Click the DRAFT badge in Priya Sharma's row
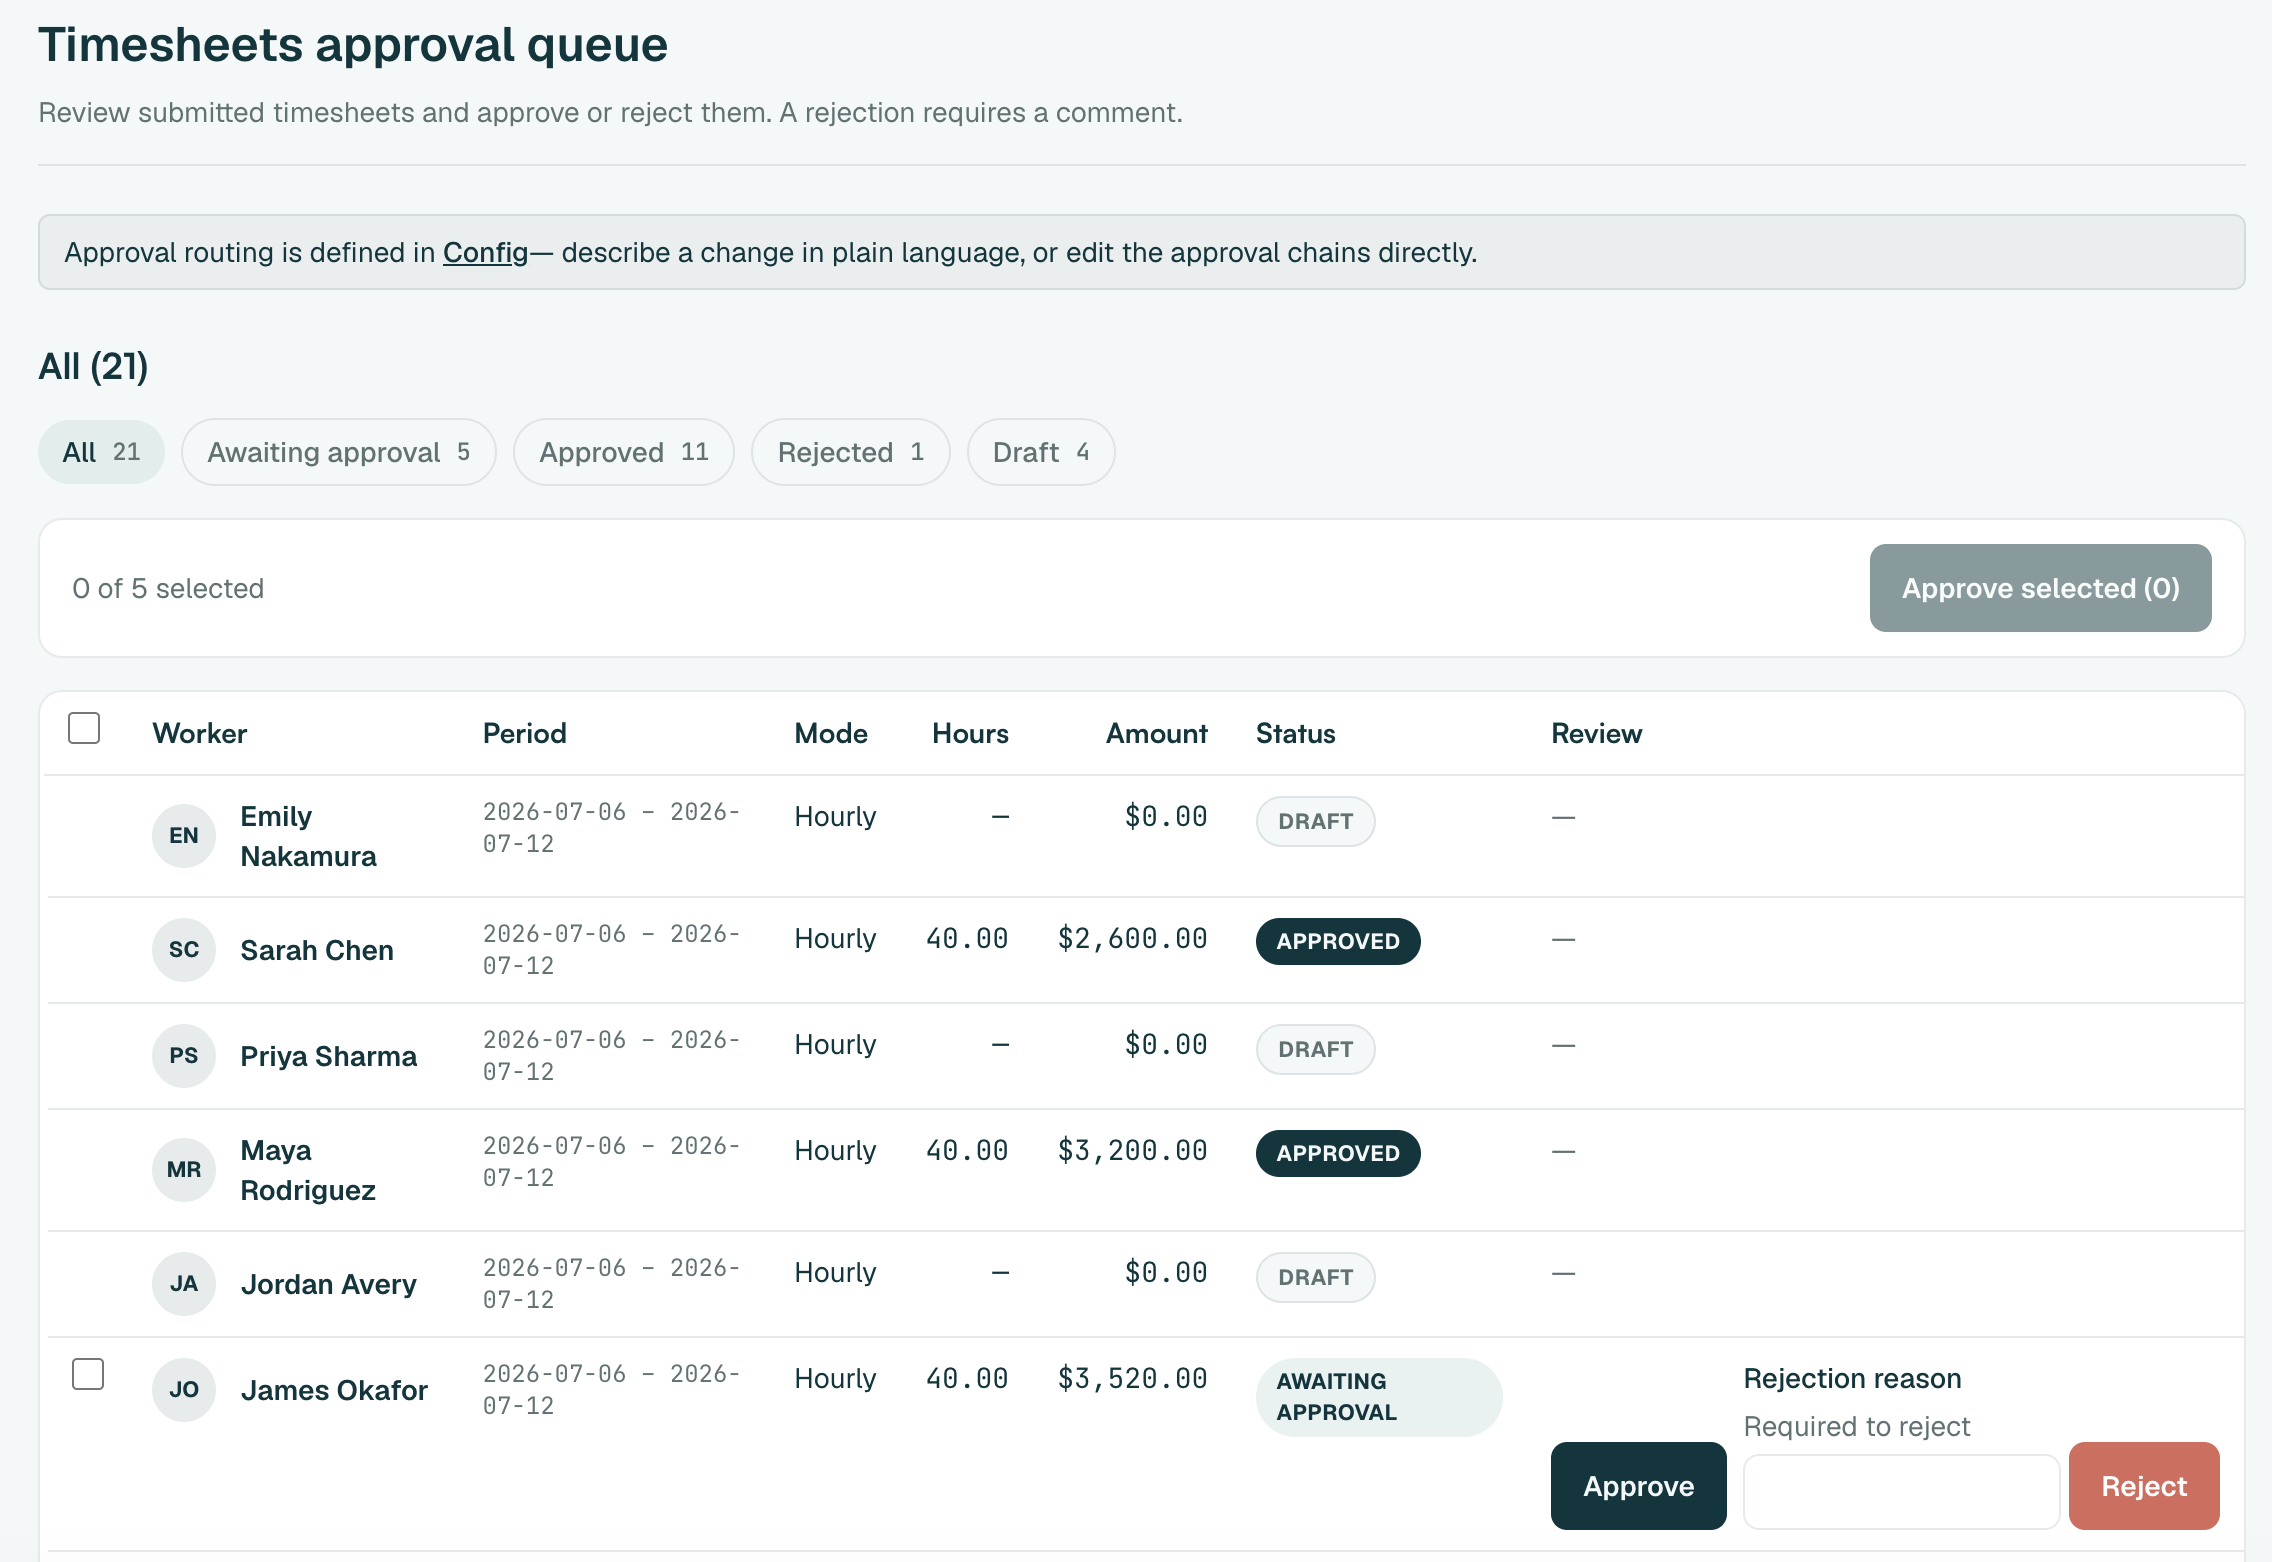Viewport: 2272px width, 1562px height. click(x=1315, y=1049)
